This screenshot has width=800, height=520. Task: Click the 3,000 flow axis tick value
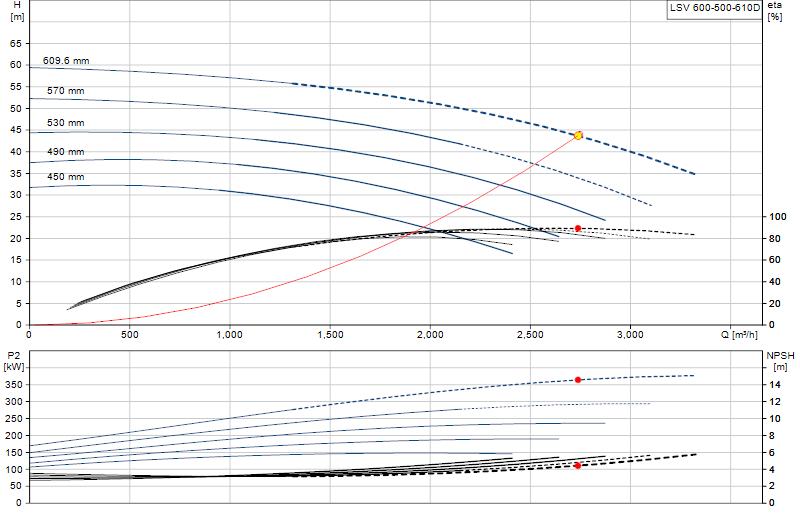point(630,335)
